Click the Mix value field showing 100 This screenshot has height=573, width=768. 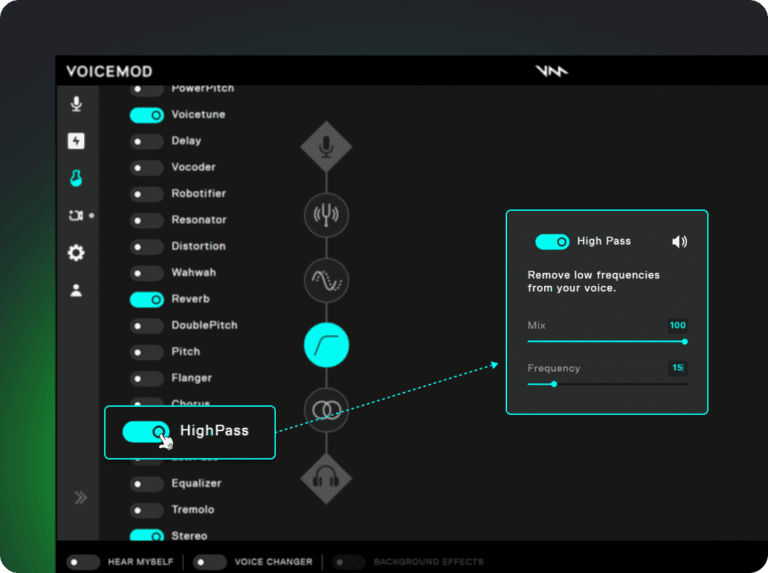pyautogui.click(x=678, y=326)
